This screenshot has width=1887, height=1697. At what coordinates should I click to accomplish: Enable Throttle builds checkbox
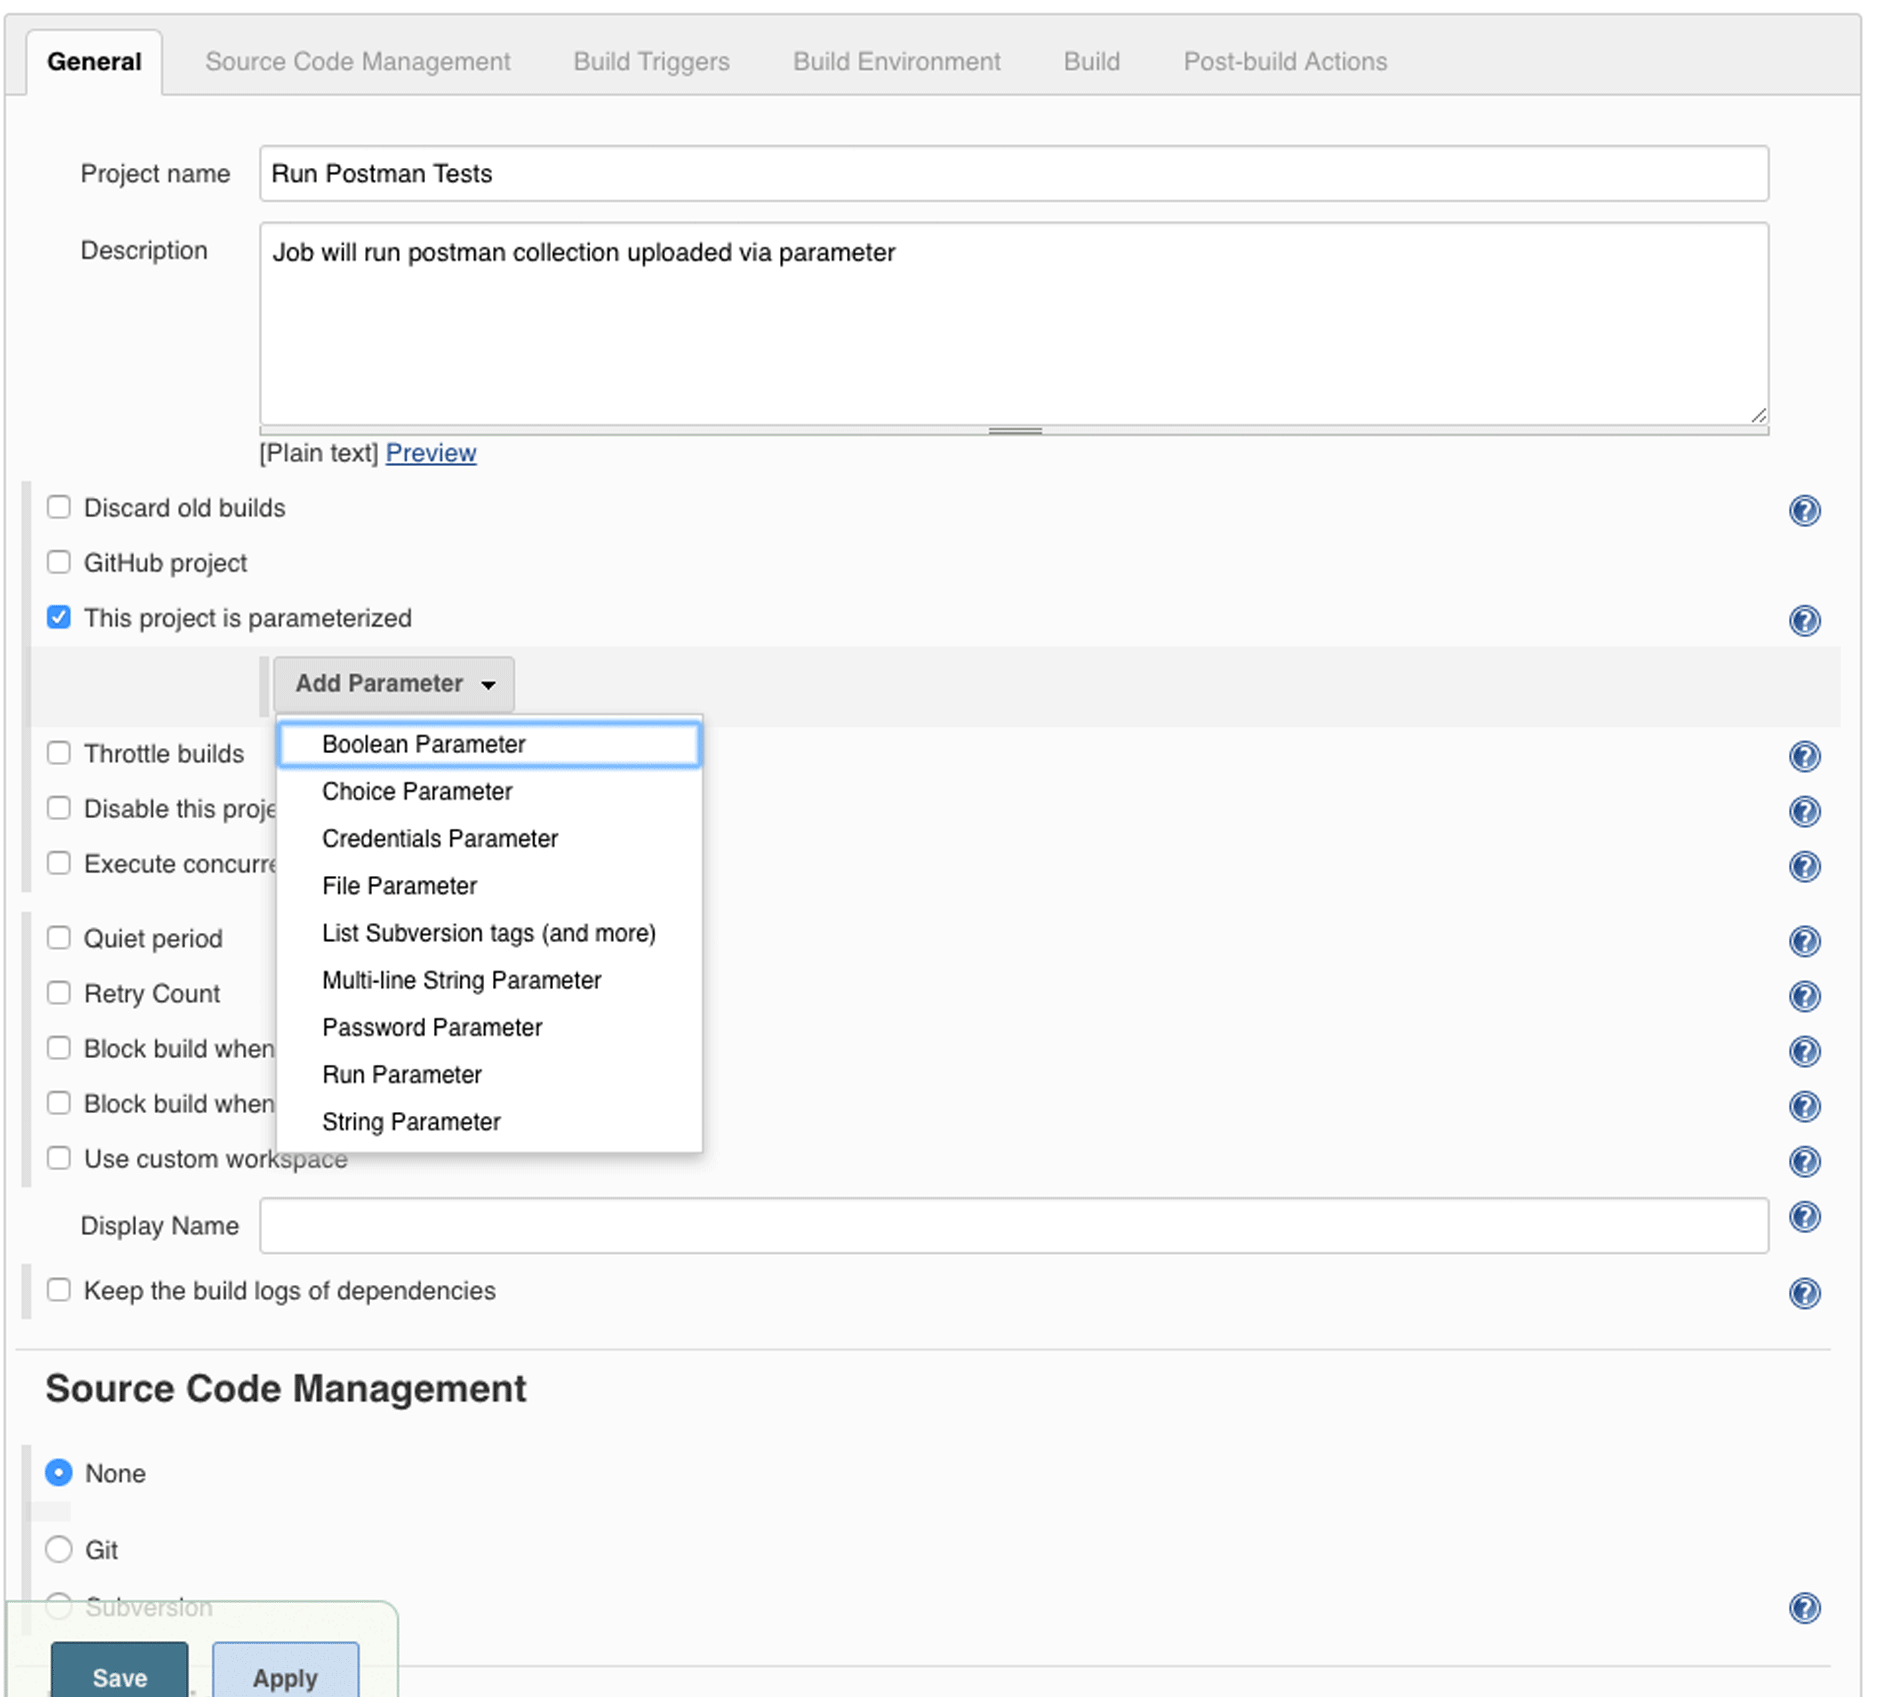tap(59, 752)
